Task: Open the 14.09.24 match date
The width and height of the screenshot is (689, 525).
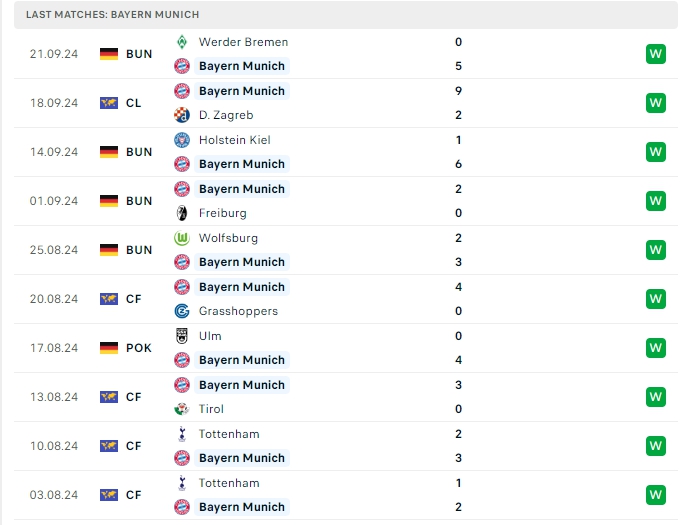Action: 54,152
